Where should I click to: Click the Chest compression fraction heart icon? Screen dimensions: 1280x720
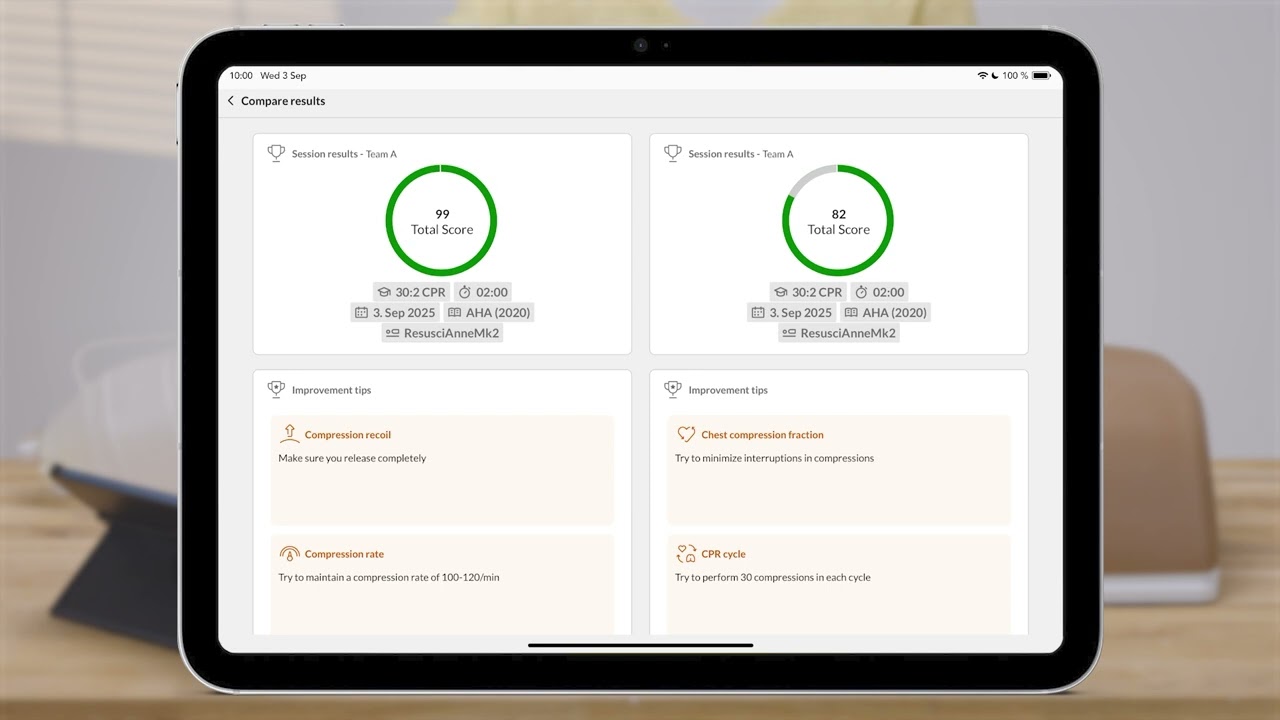pyautogui.click(x=686, y=434)
